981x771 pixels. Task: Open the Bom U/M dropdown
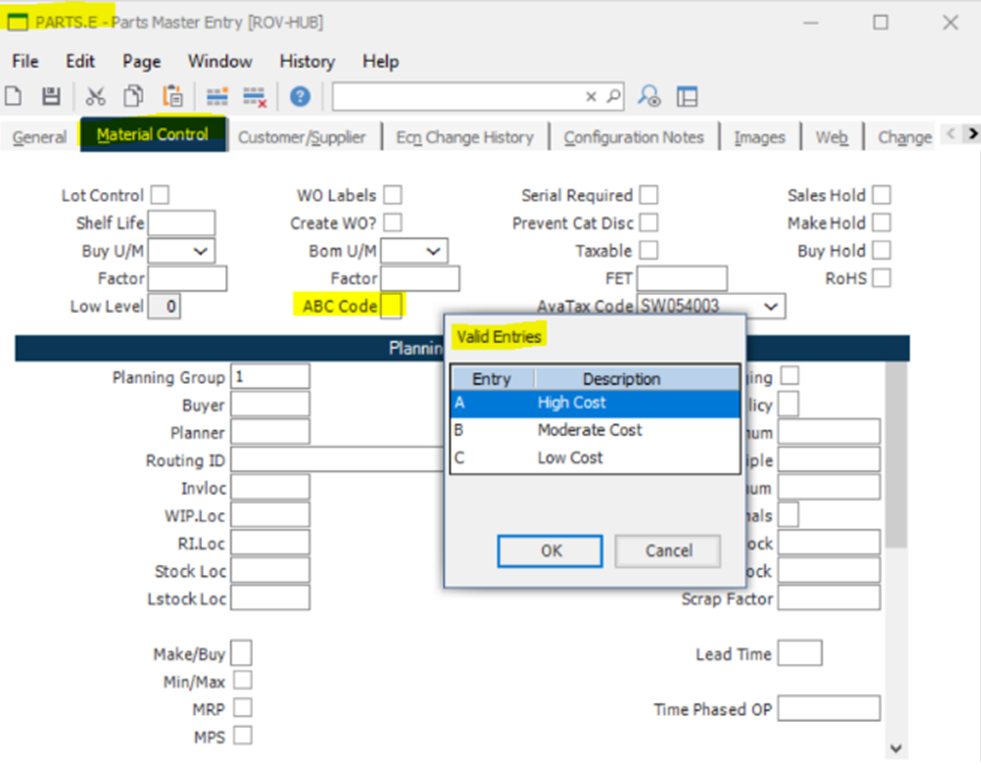pyautogui.click(x=433, y=251)
